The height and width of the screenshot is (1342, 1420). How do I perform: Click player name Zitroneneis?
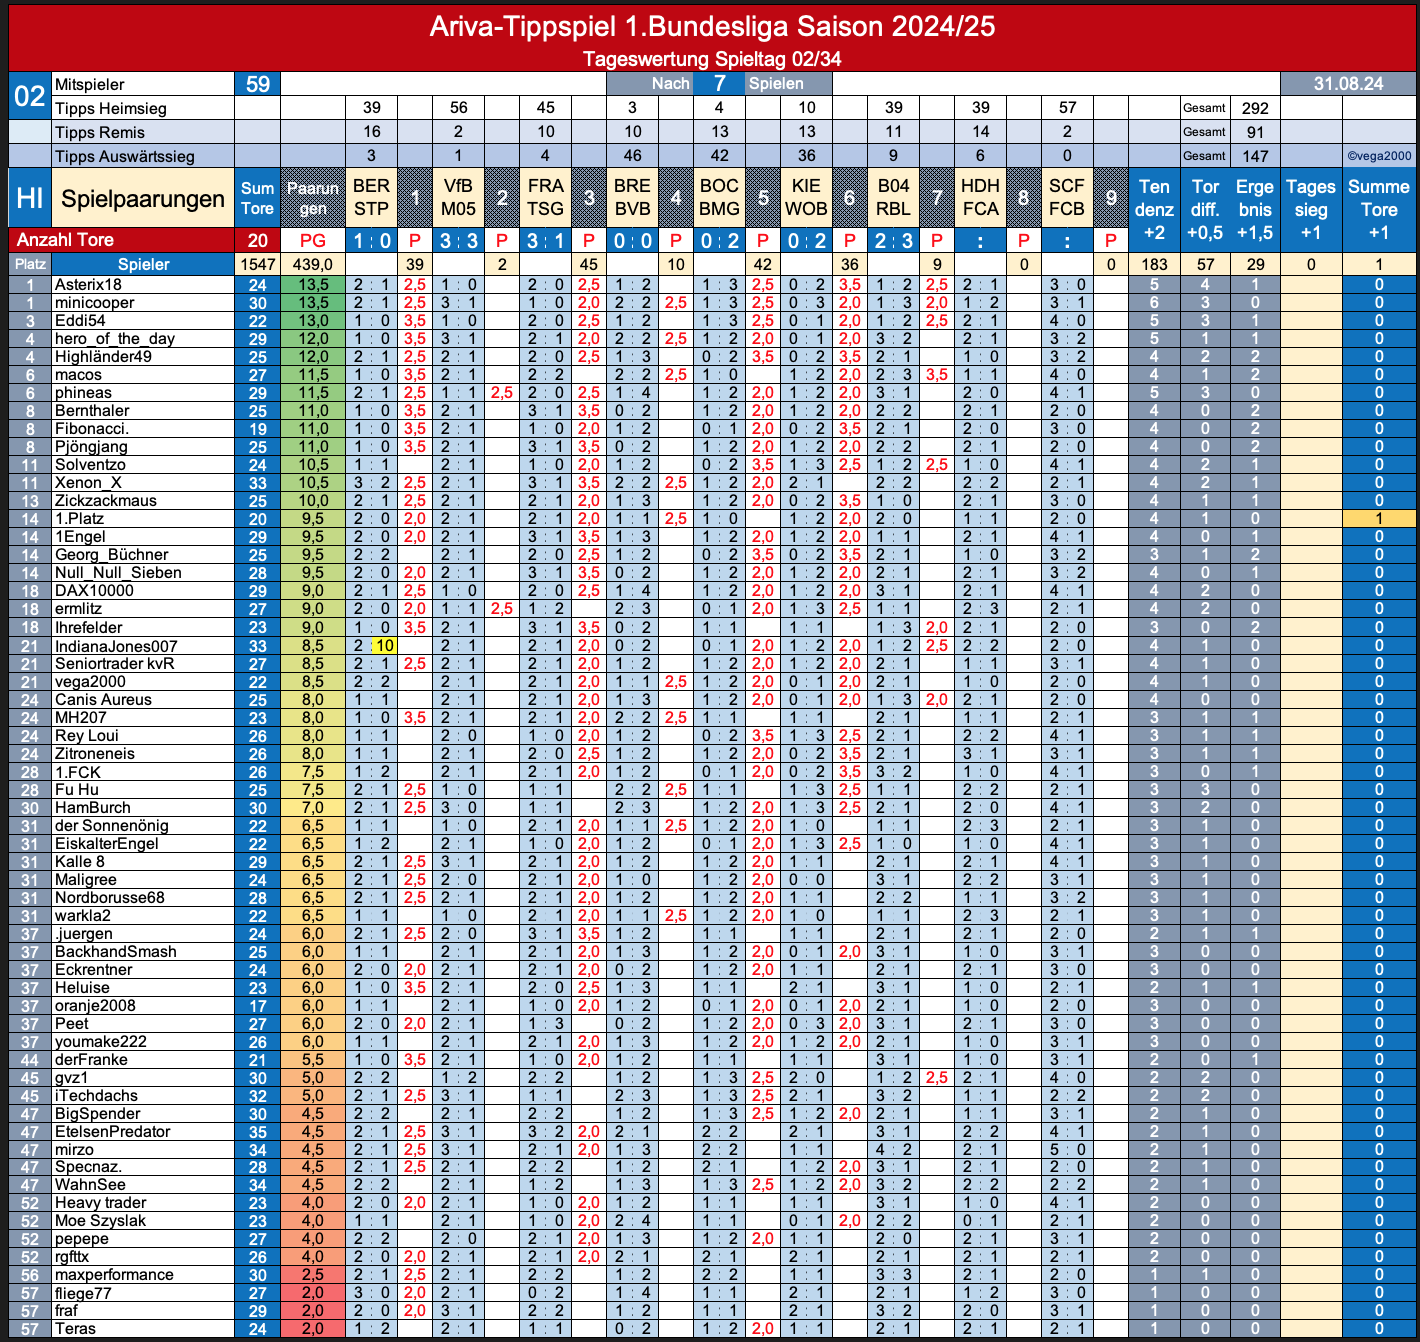coord(94,754)
